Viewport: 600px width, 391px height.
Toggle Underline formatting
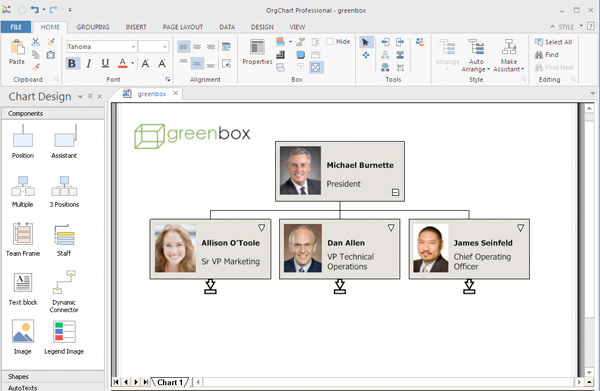point(105,63)
